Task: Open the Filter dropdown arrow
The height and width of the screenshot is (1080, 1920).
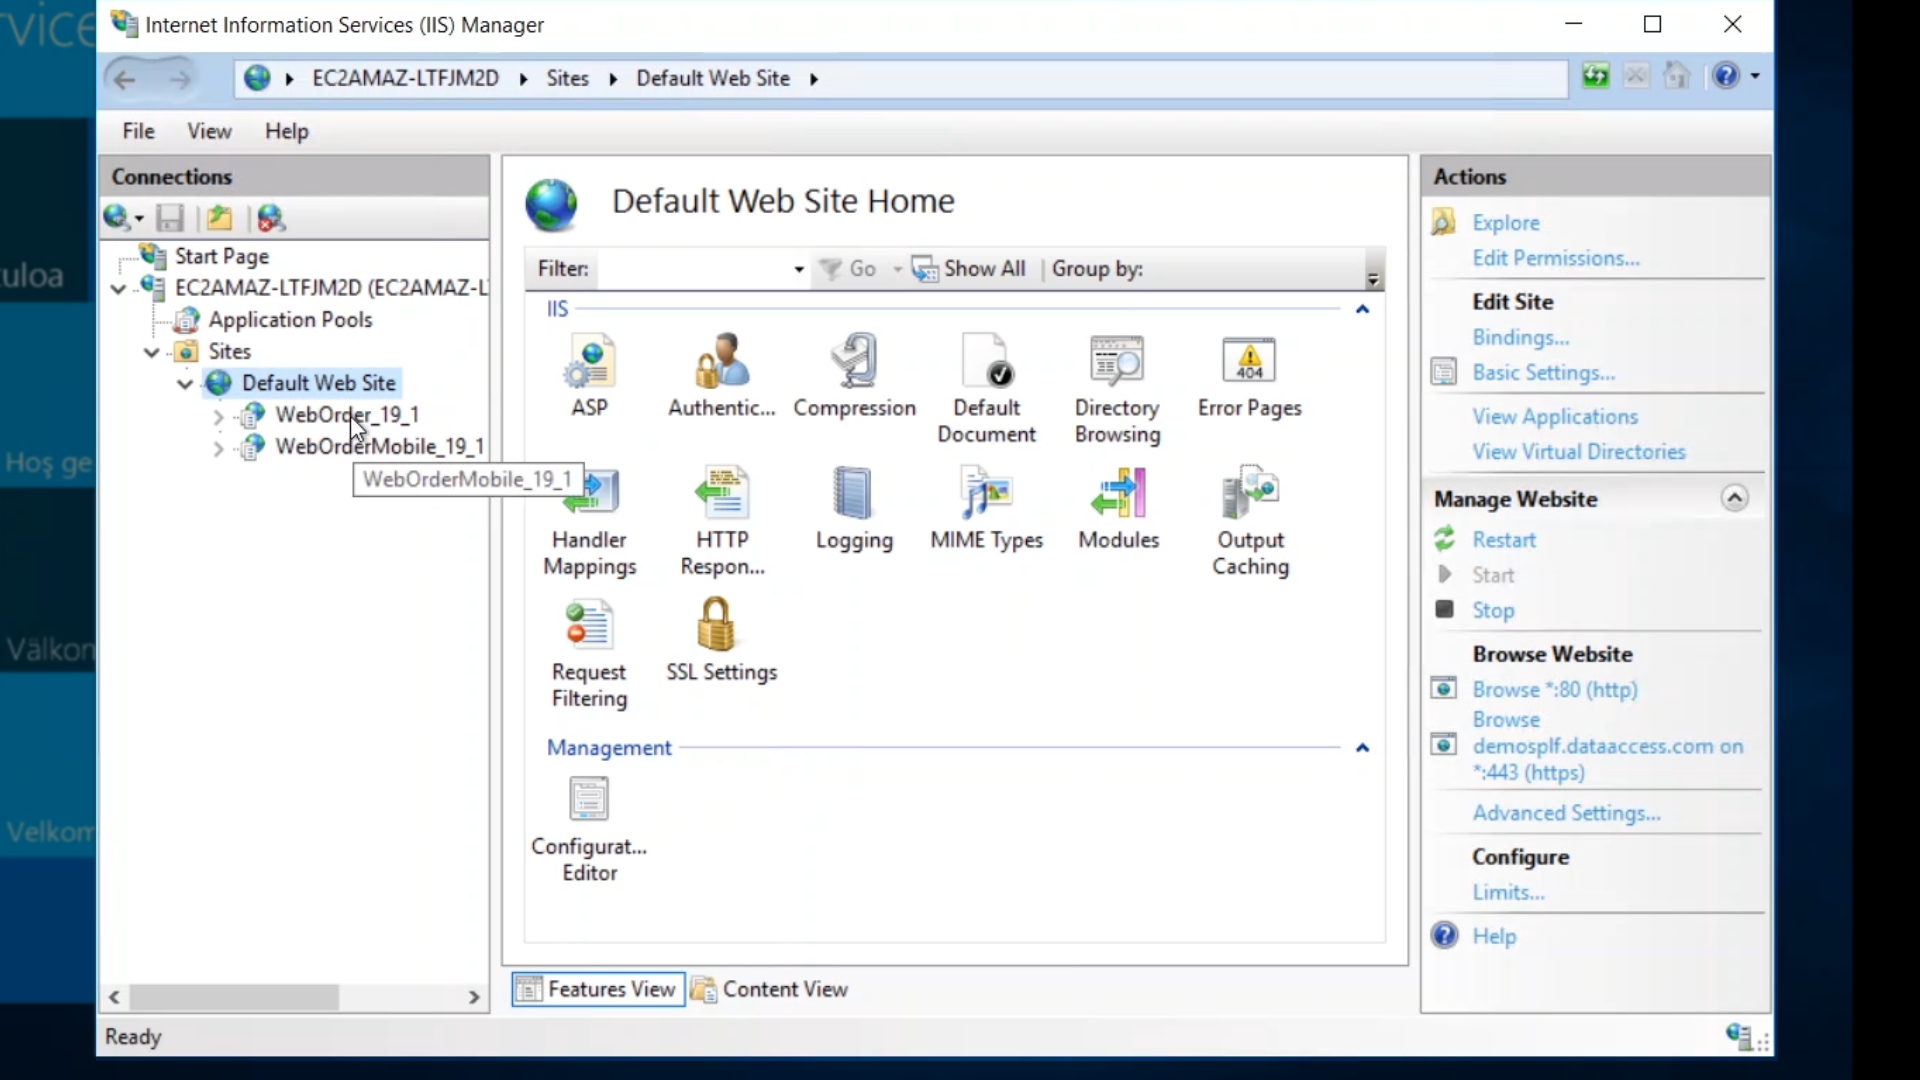Action: pos(798,270)
